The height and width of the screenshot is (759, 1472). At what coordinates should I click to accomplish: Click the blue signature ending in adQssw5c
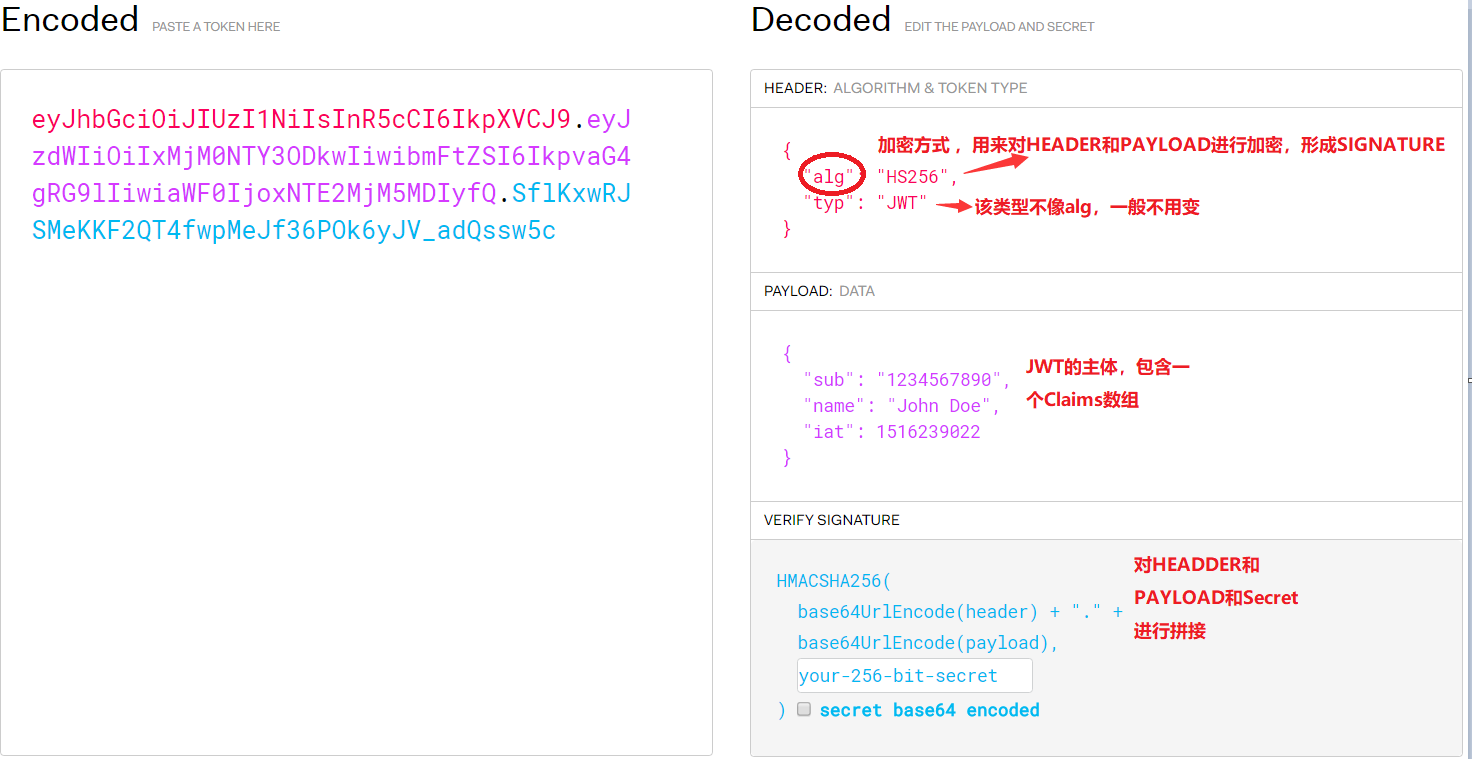coord(294,231)
